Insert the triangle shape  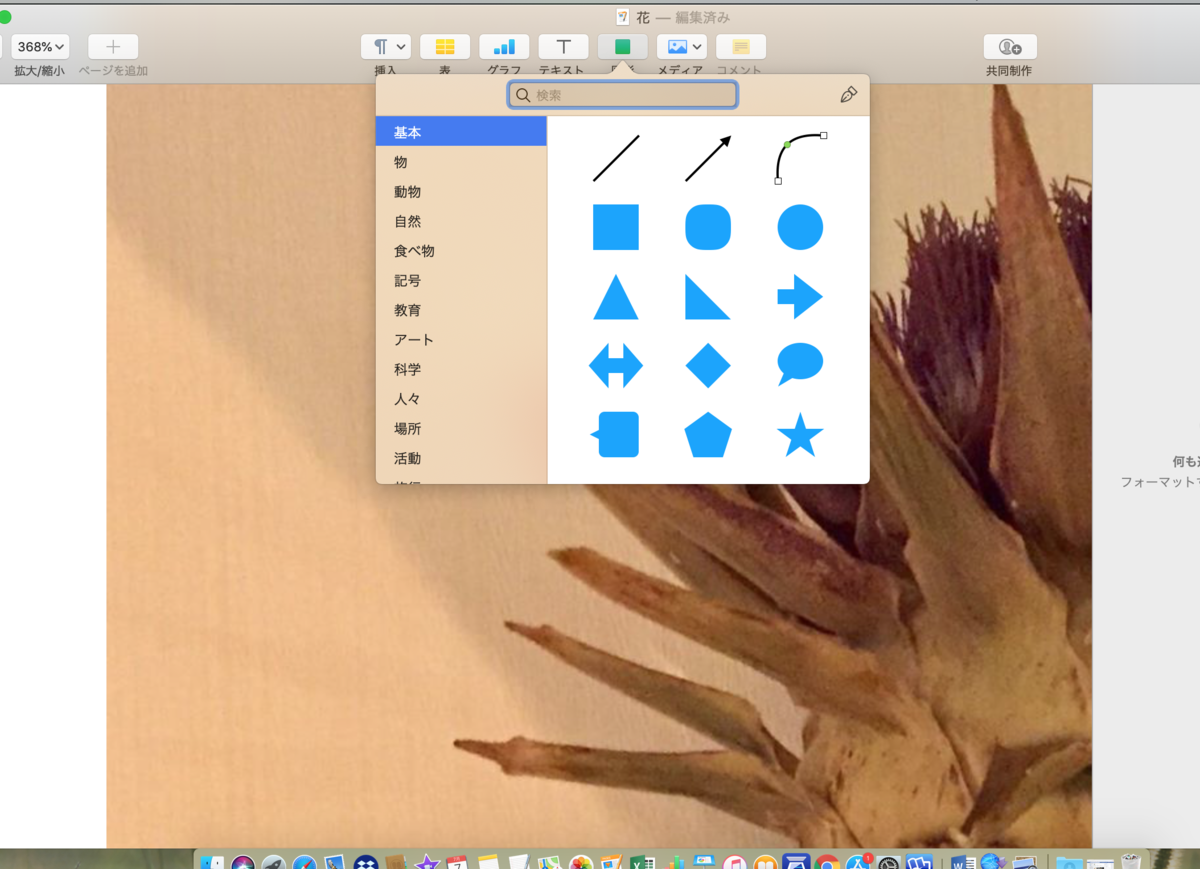point(616,297)
